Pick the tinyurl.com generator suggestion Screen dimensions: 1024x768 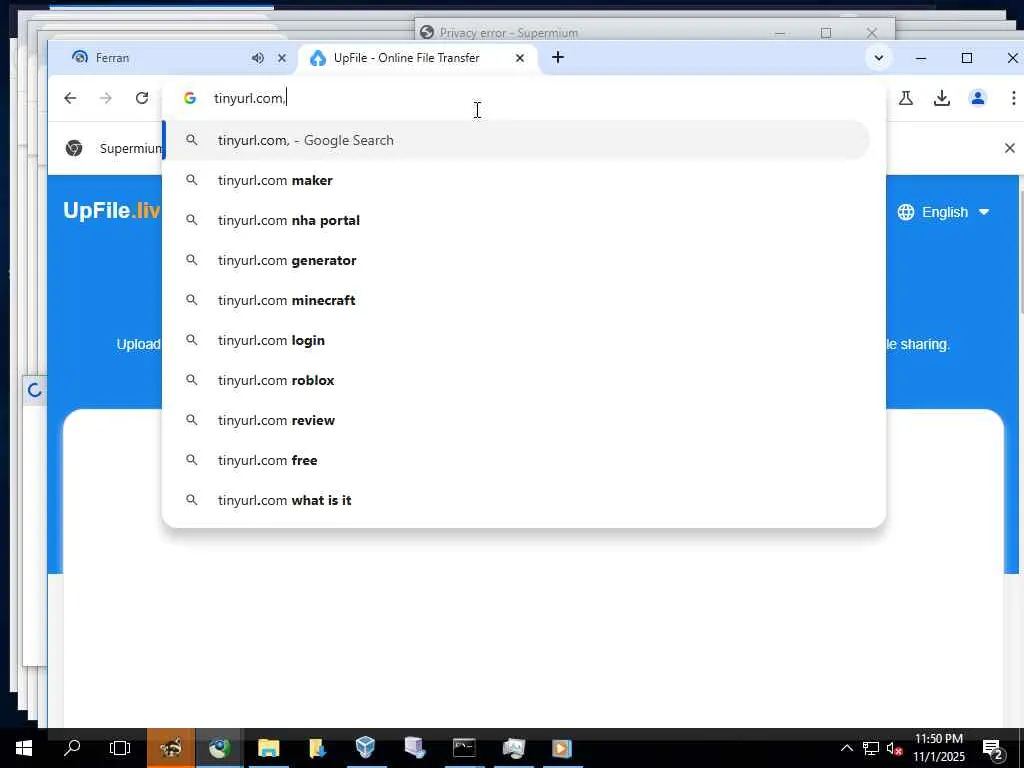point(516,260)
